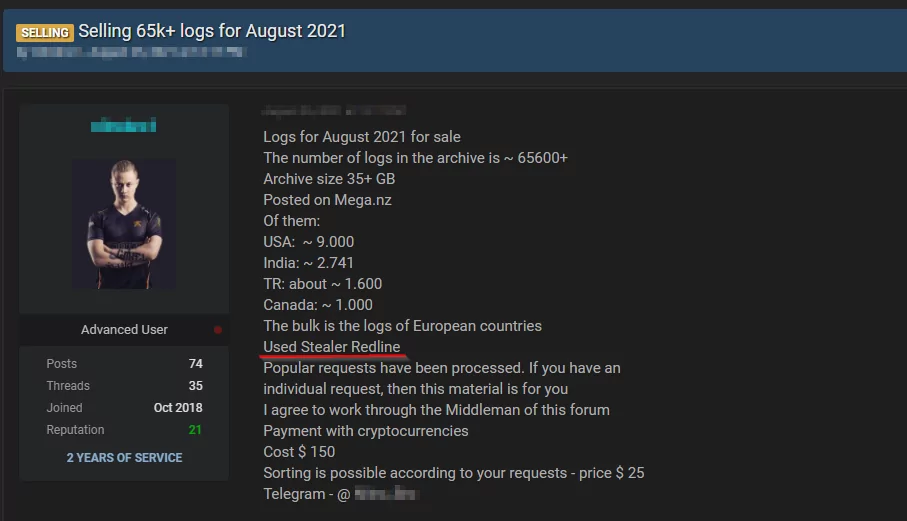Click the green Reputation value 21
Image resolution: width=907 pixels, height=521 pixels.
[x=195, y=430]
